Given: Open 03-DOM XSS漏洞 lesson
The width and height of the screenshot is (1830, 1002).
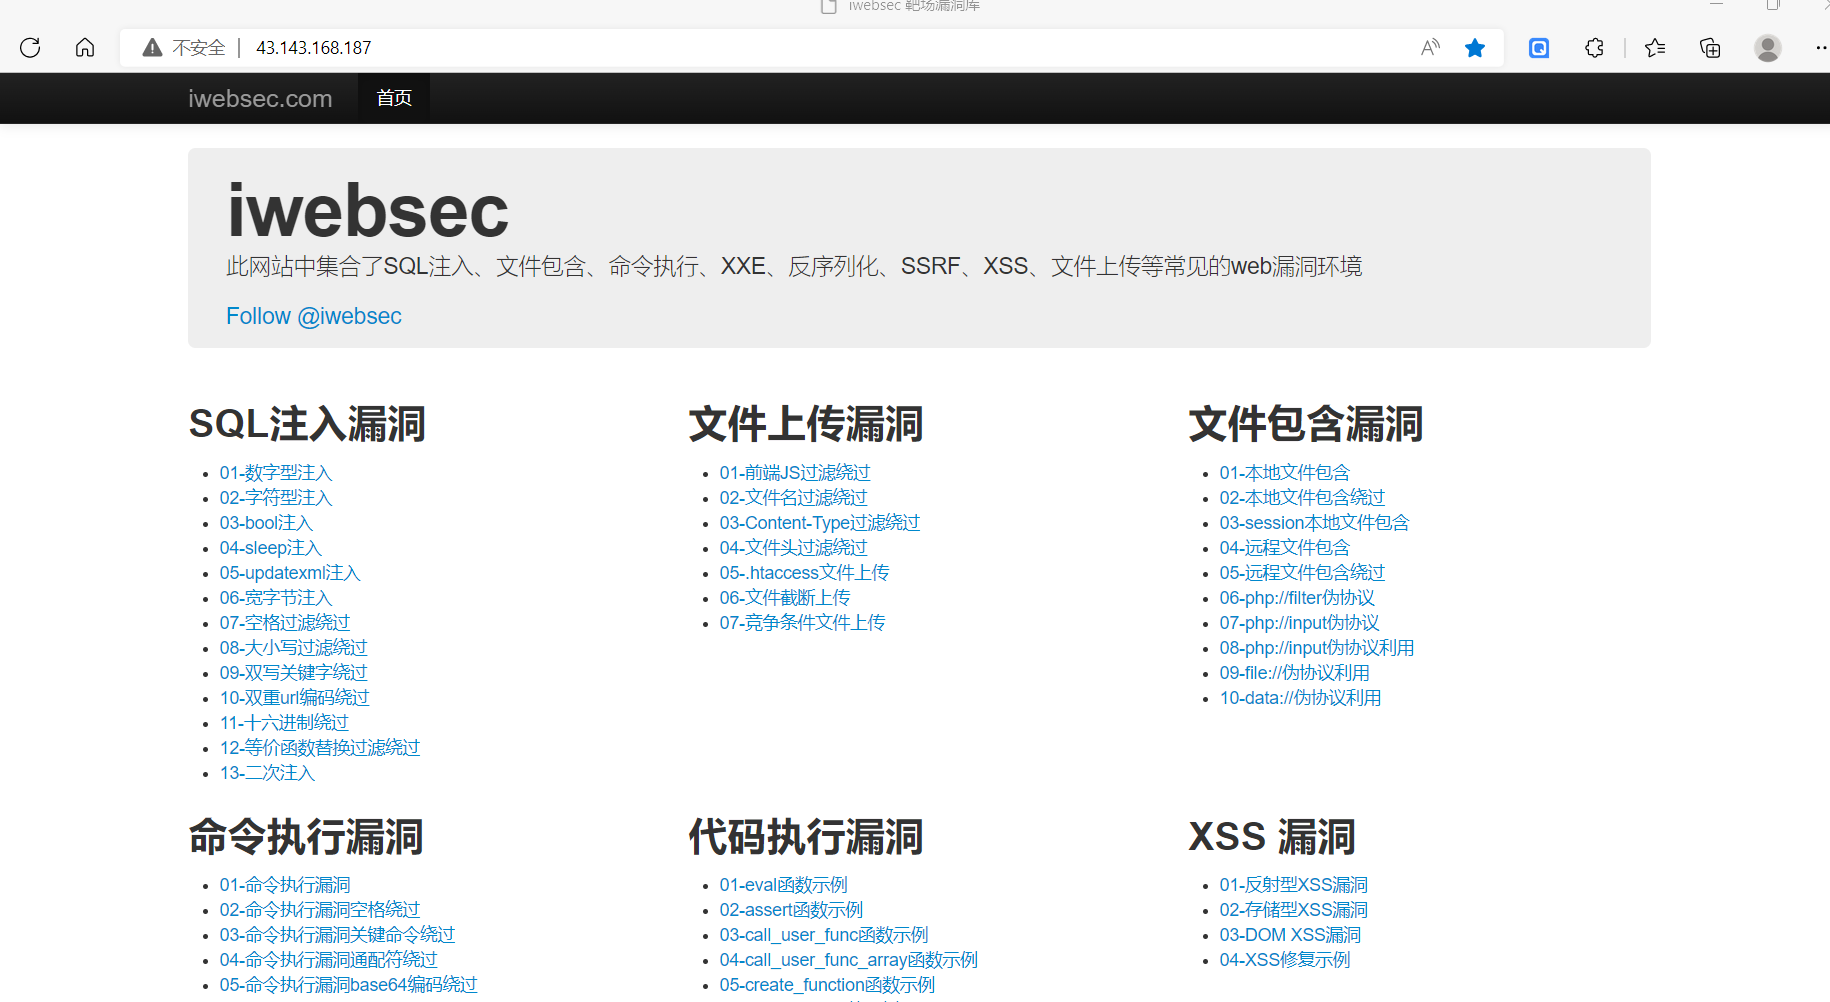Looking at the screenshot, I should tap(1290, 935).
